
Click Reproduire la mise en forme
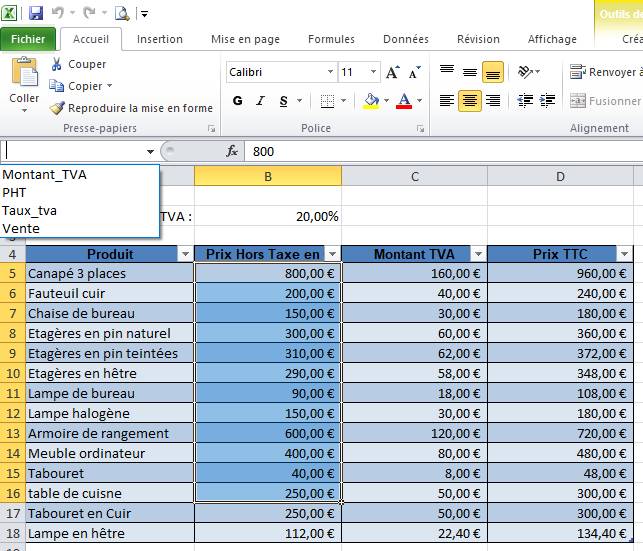[x=131, y=108]
